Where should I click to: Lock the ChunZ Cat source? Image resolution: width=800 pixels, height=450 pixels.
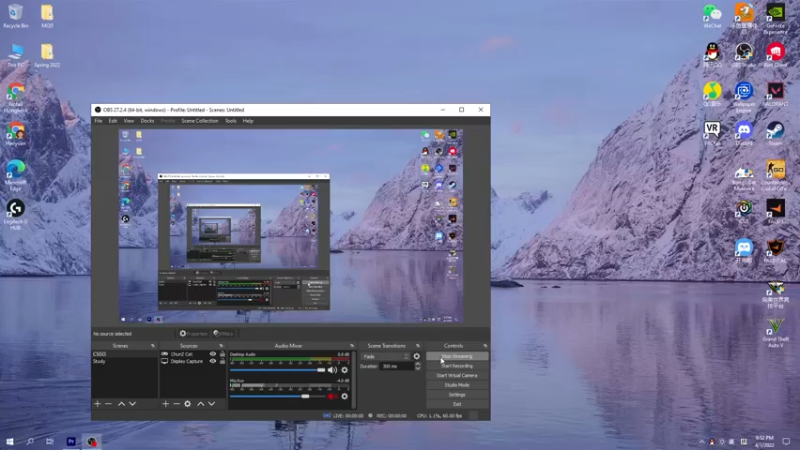(222, 354)
